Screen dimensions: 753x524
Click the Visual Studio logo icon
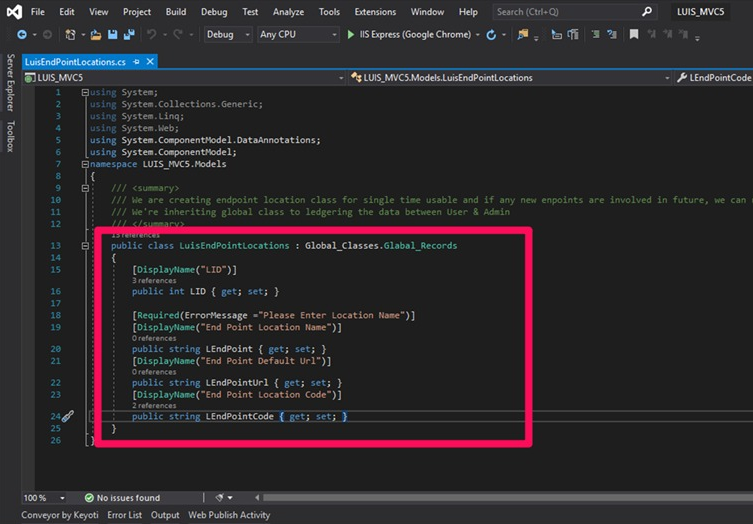(x=12, y=12)
